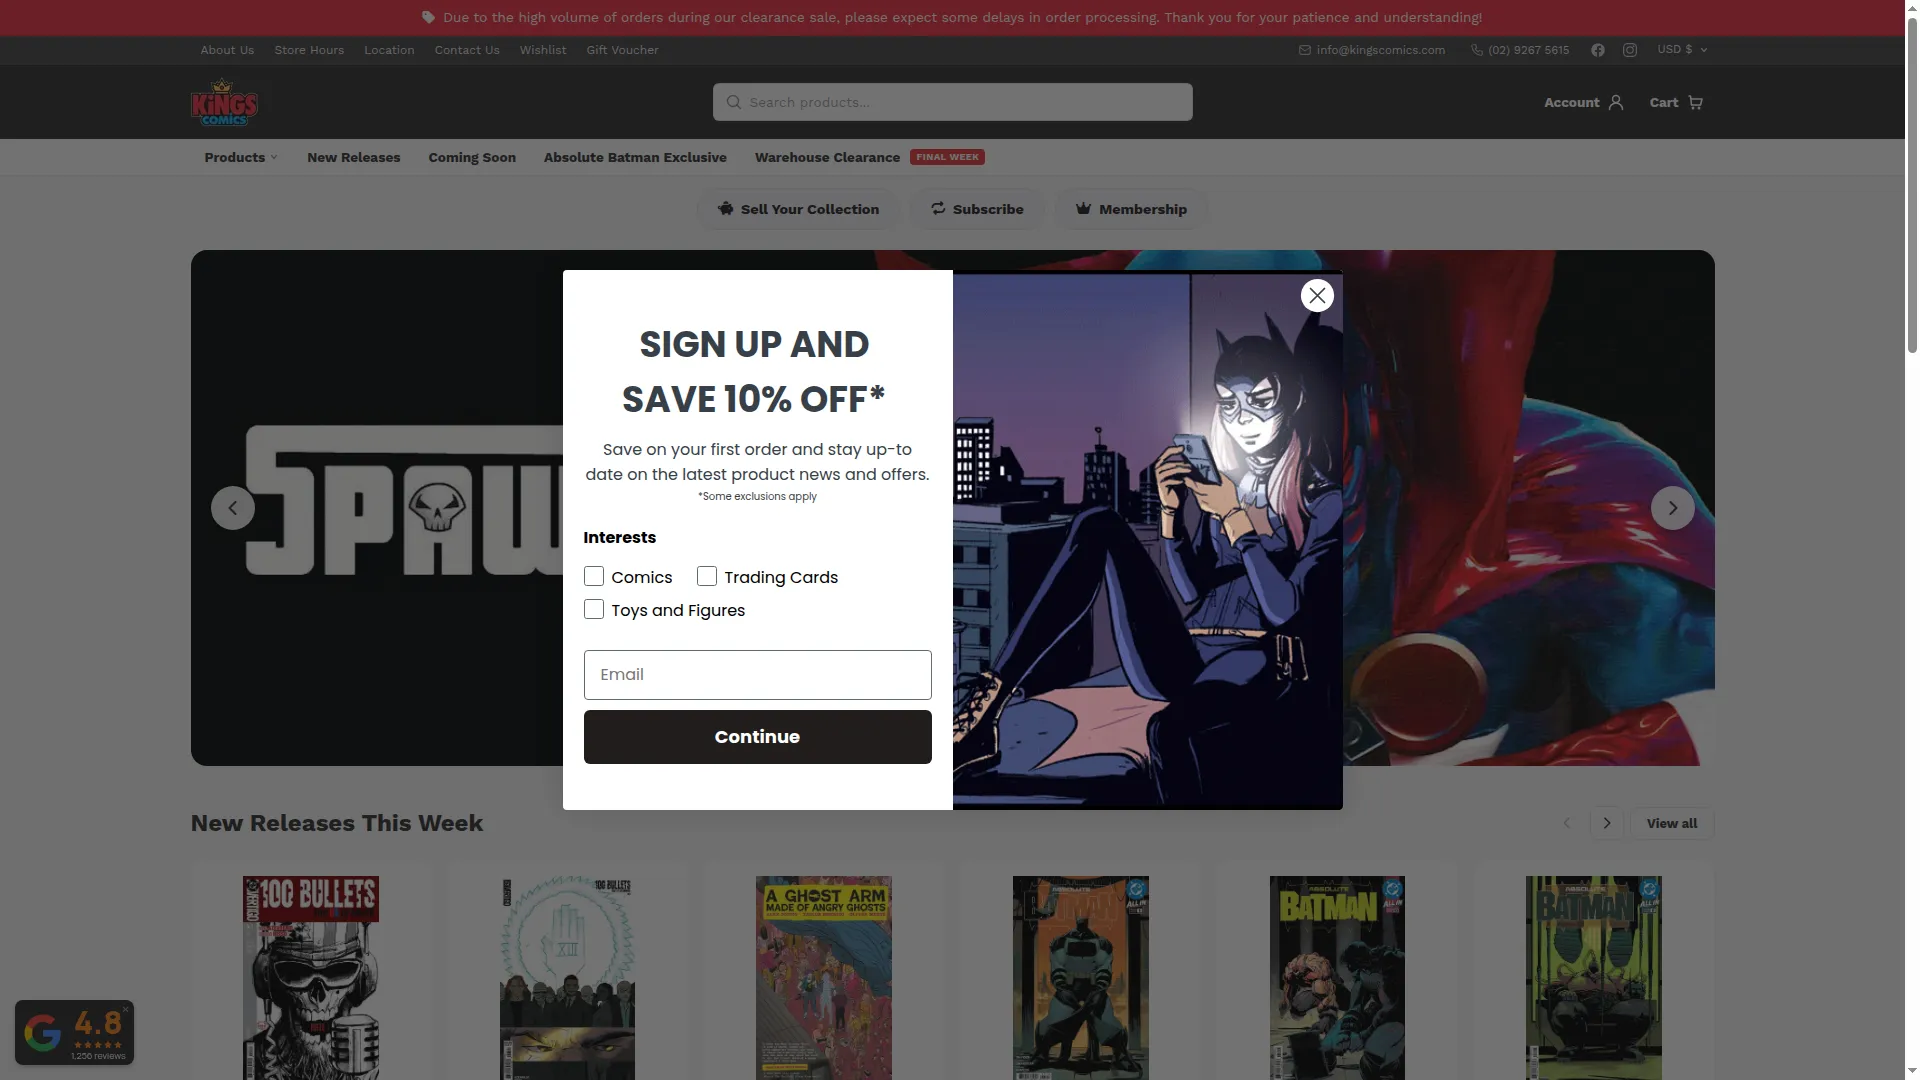Click the email envelope icon
This screenshot has width=1920, height=1080.
(1305, 50)
